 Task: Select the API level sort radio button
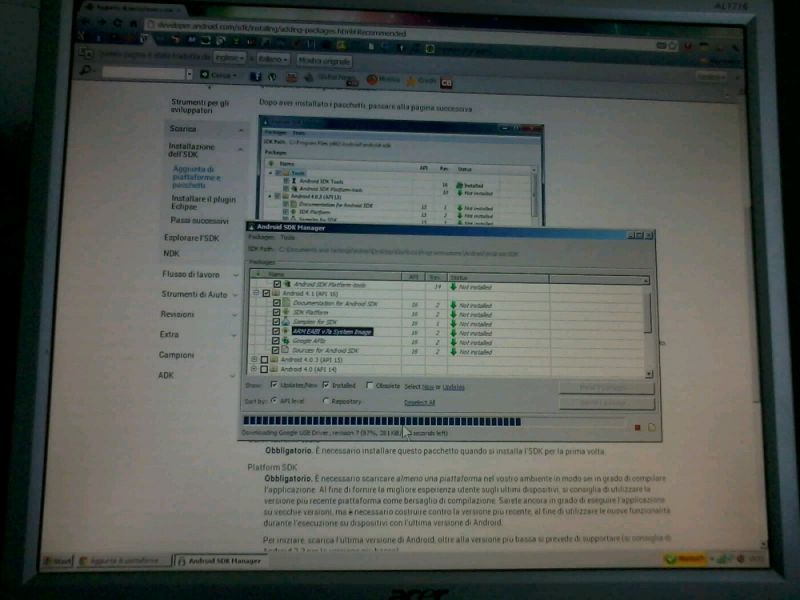274,401
